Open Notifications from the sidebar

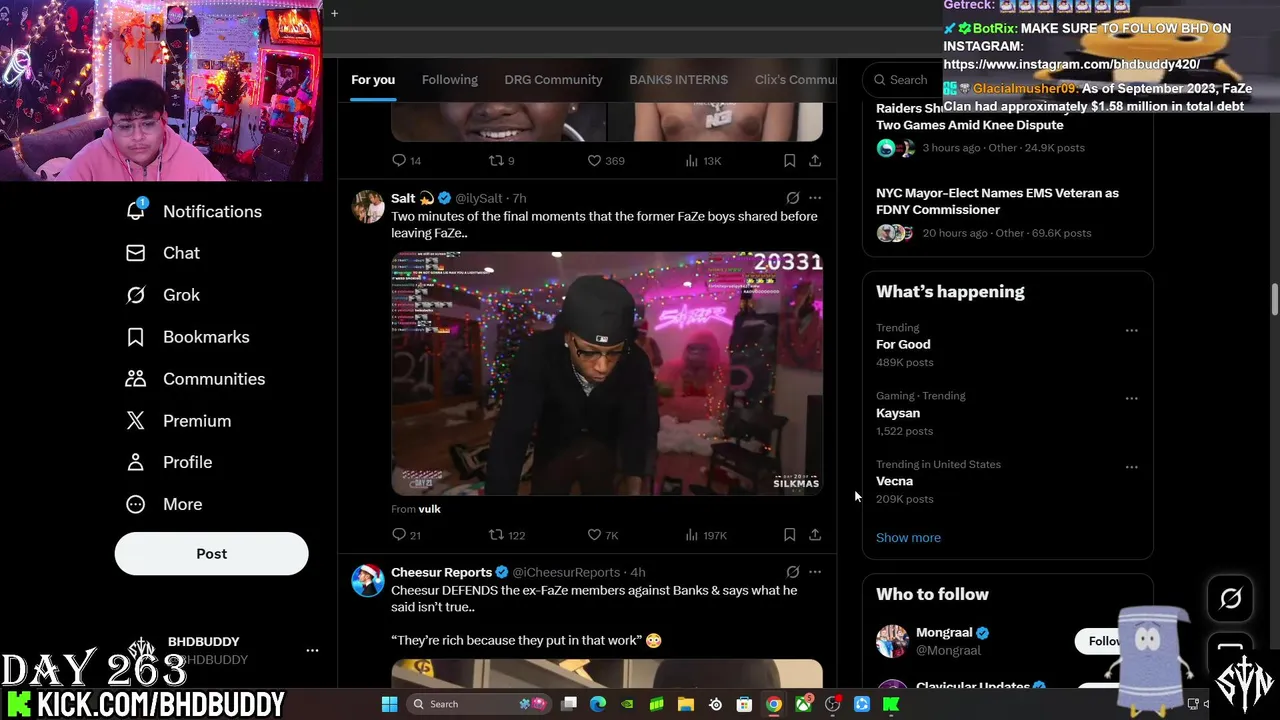(x=193, y=211)
